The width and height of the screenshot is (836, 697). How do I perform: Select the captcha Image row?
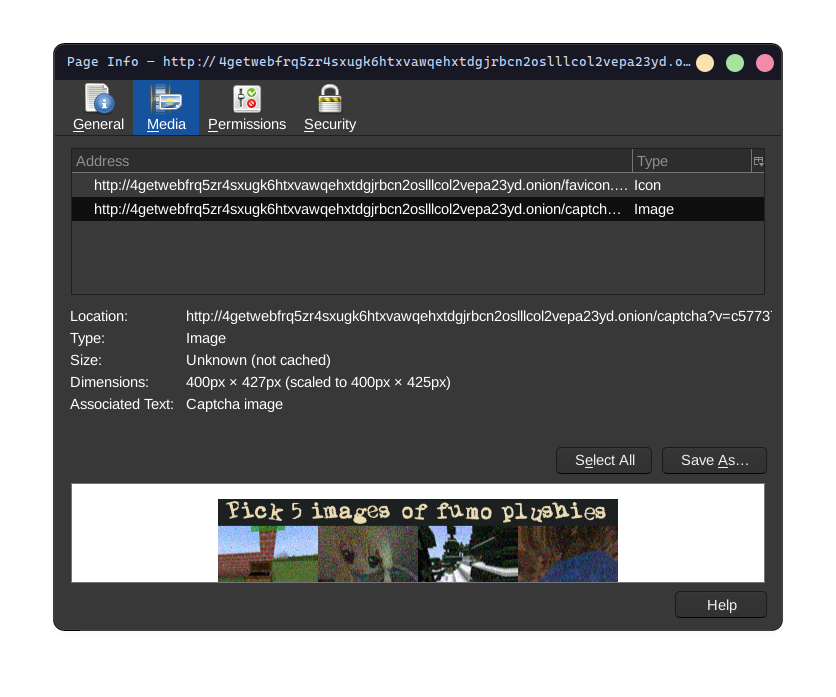pos(360,209)
